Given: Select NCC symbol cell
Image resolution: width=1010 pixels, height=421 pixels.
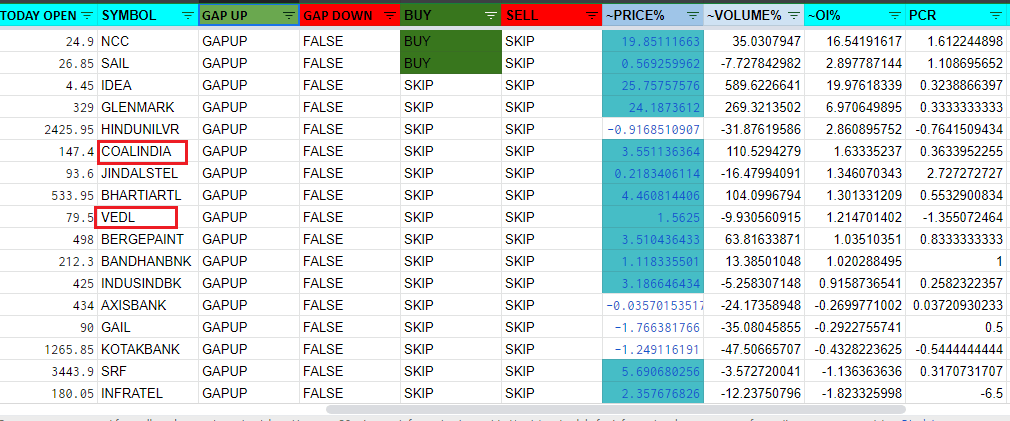Looking at the screenshot, I should coord(148,42).
